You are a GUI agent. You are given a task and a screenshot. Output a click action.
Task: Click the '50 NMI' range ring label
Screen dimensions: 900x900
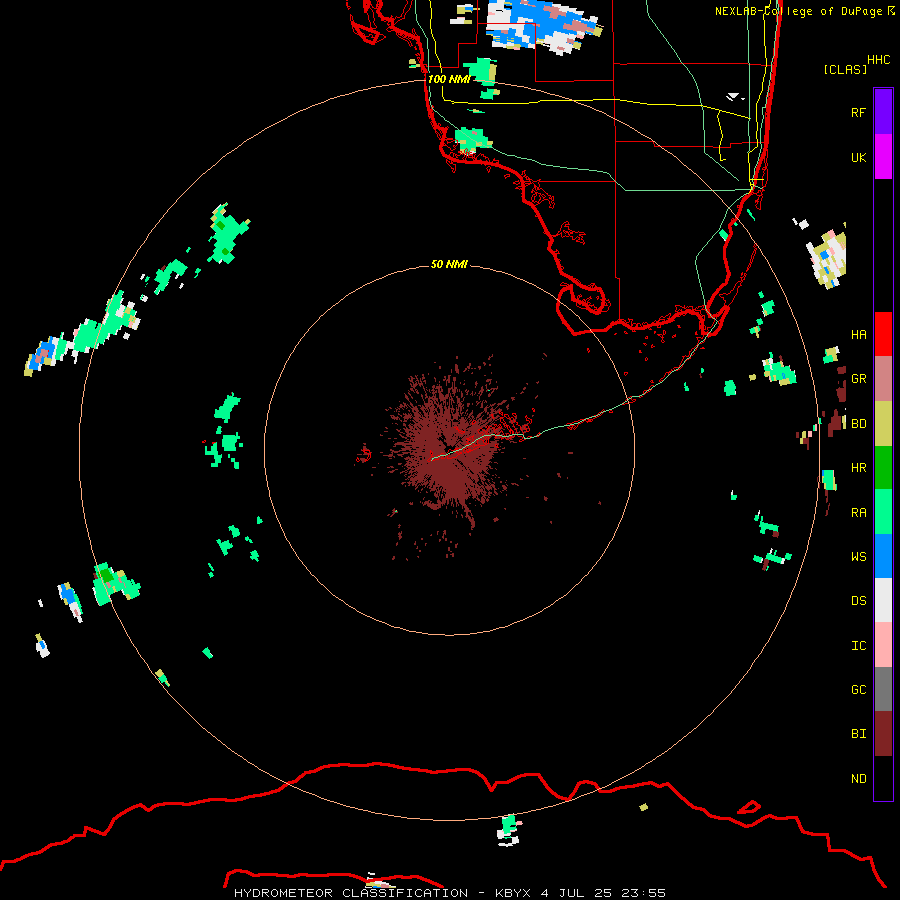pos(449,264)
